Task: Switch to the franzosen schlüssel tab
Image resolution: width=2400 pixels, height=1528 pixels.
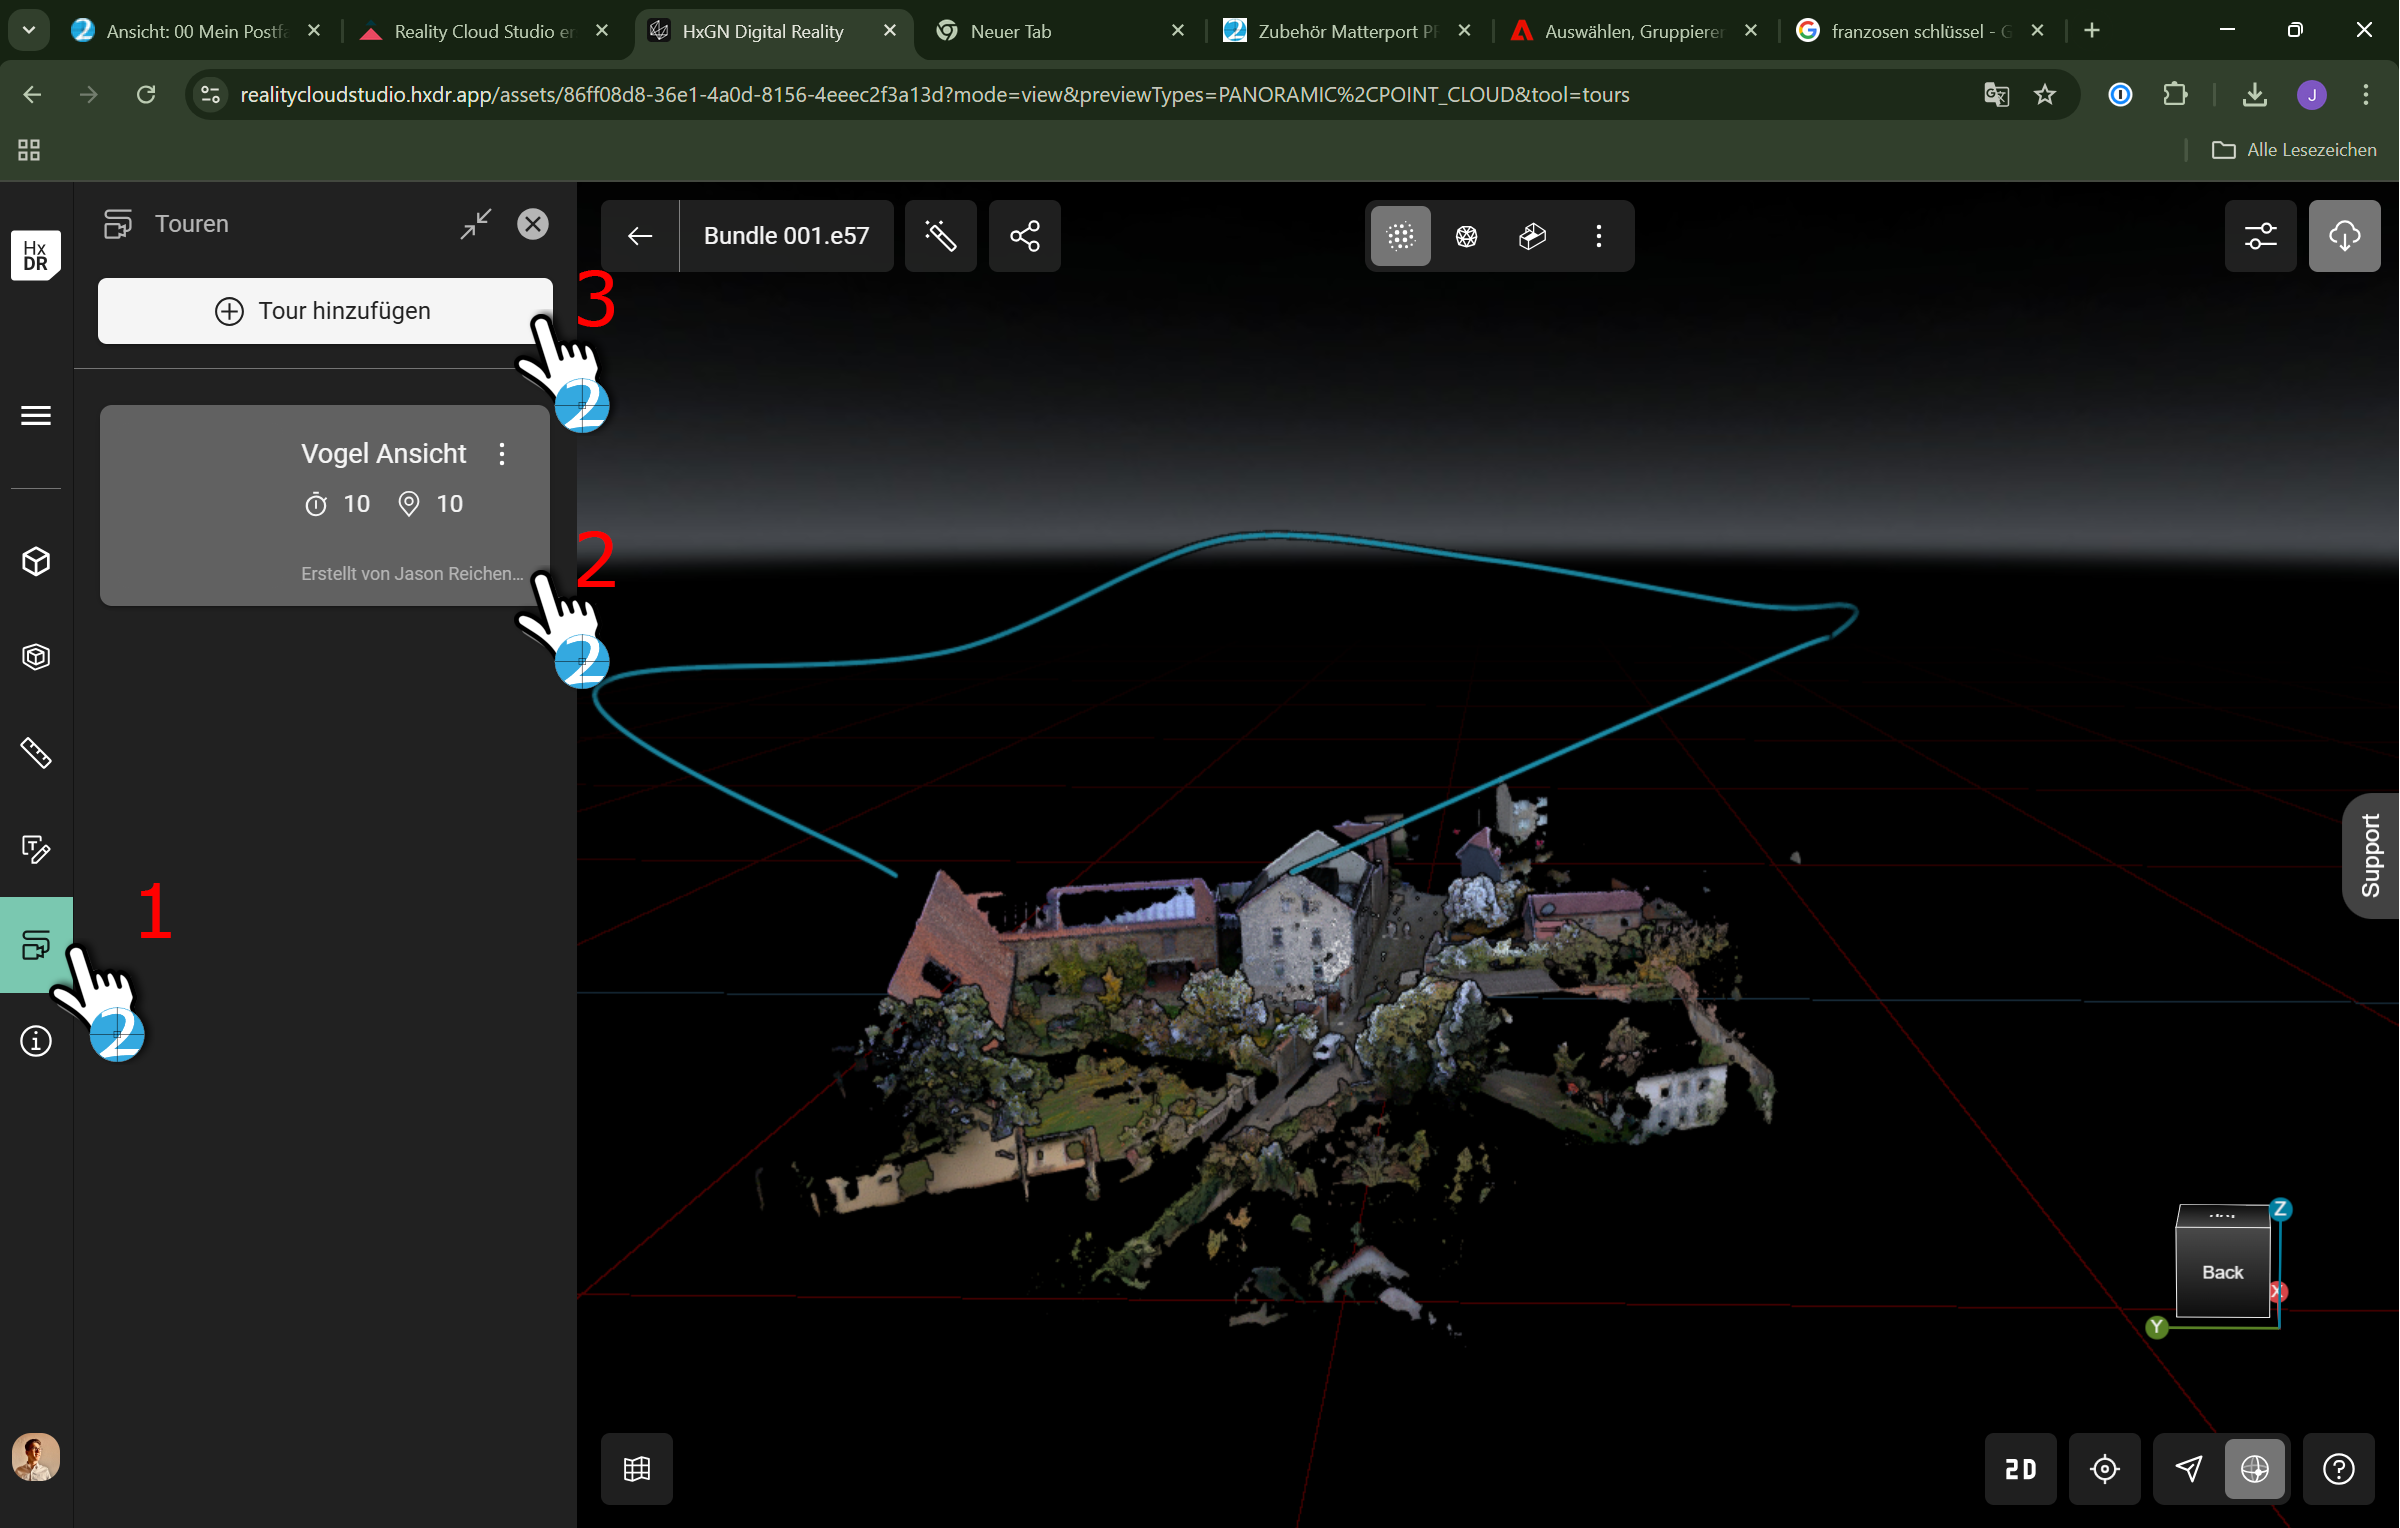Action: (1922, 31)
